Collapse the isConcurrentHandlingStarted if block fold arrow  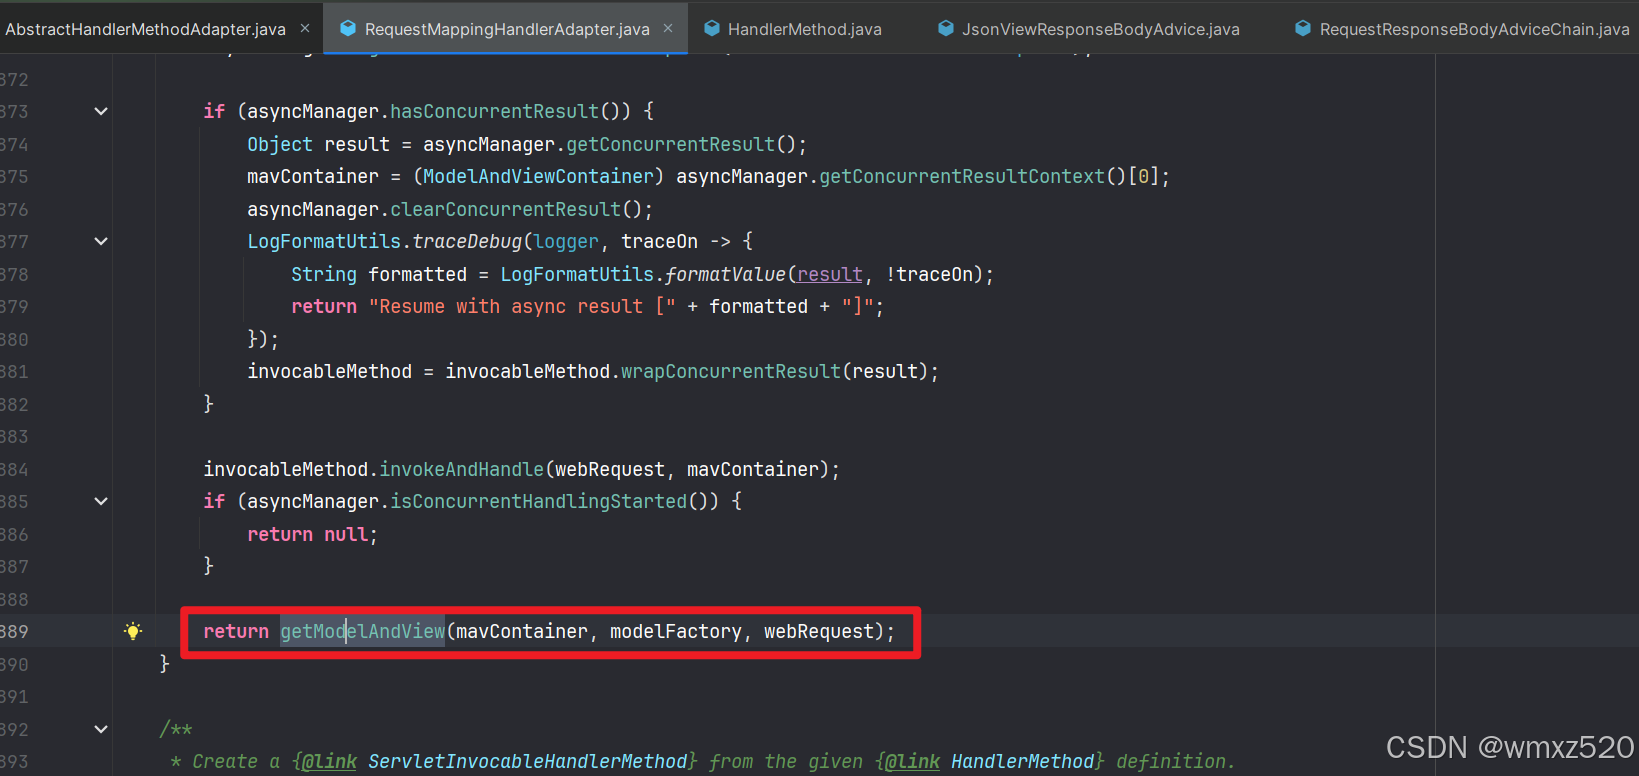tap(101, 501)
